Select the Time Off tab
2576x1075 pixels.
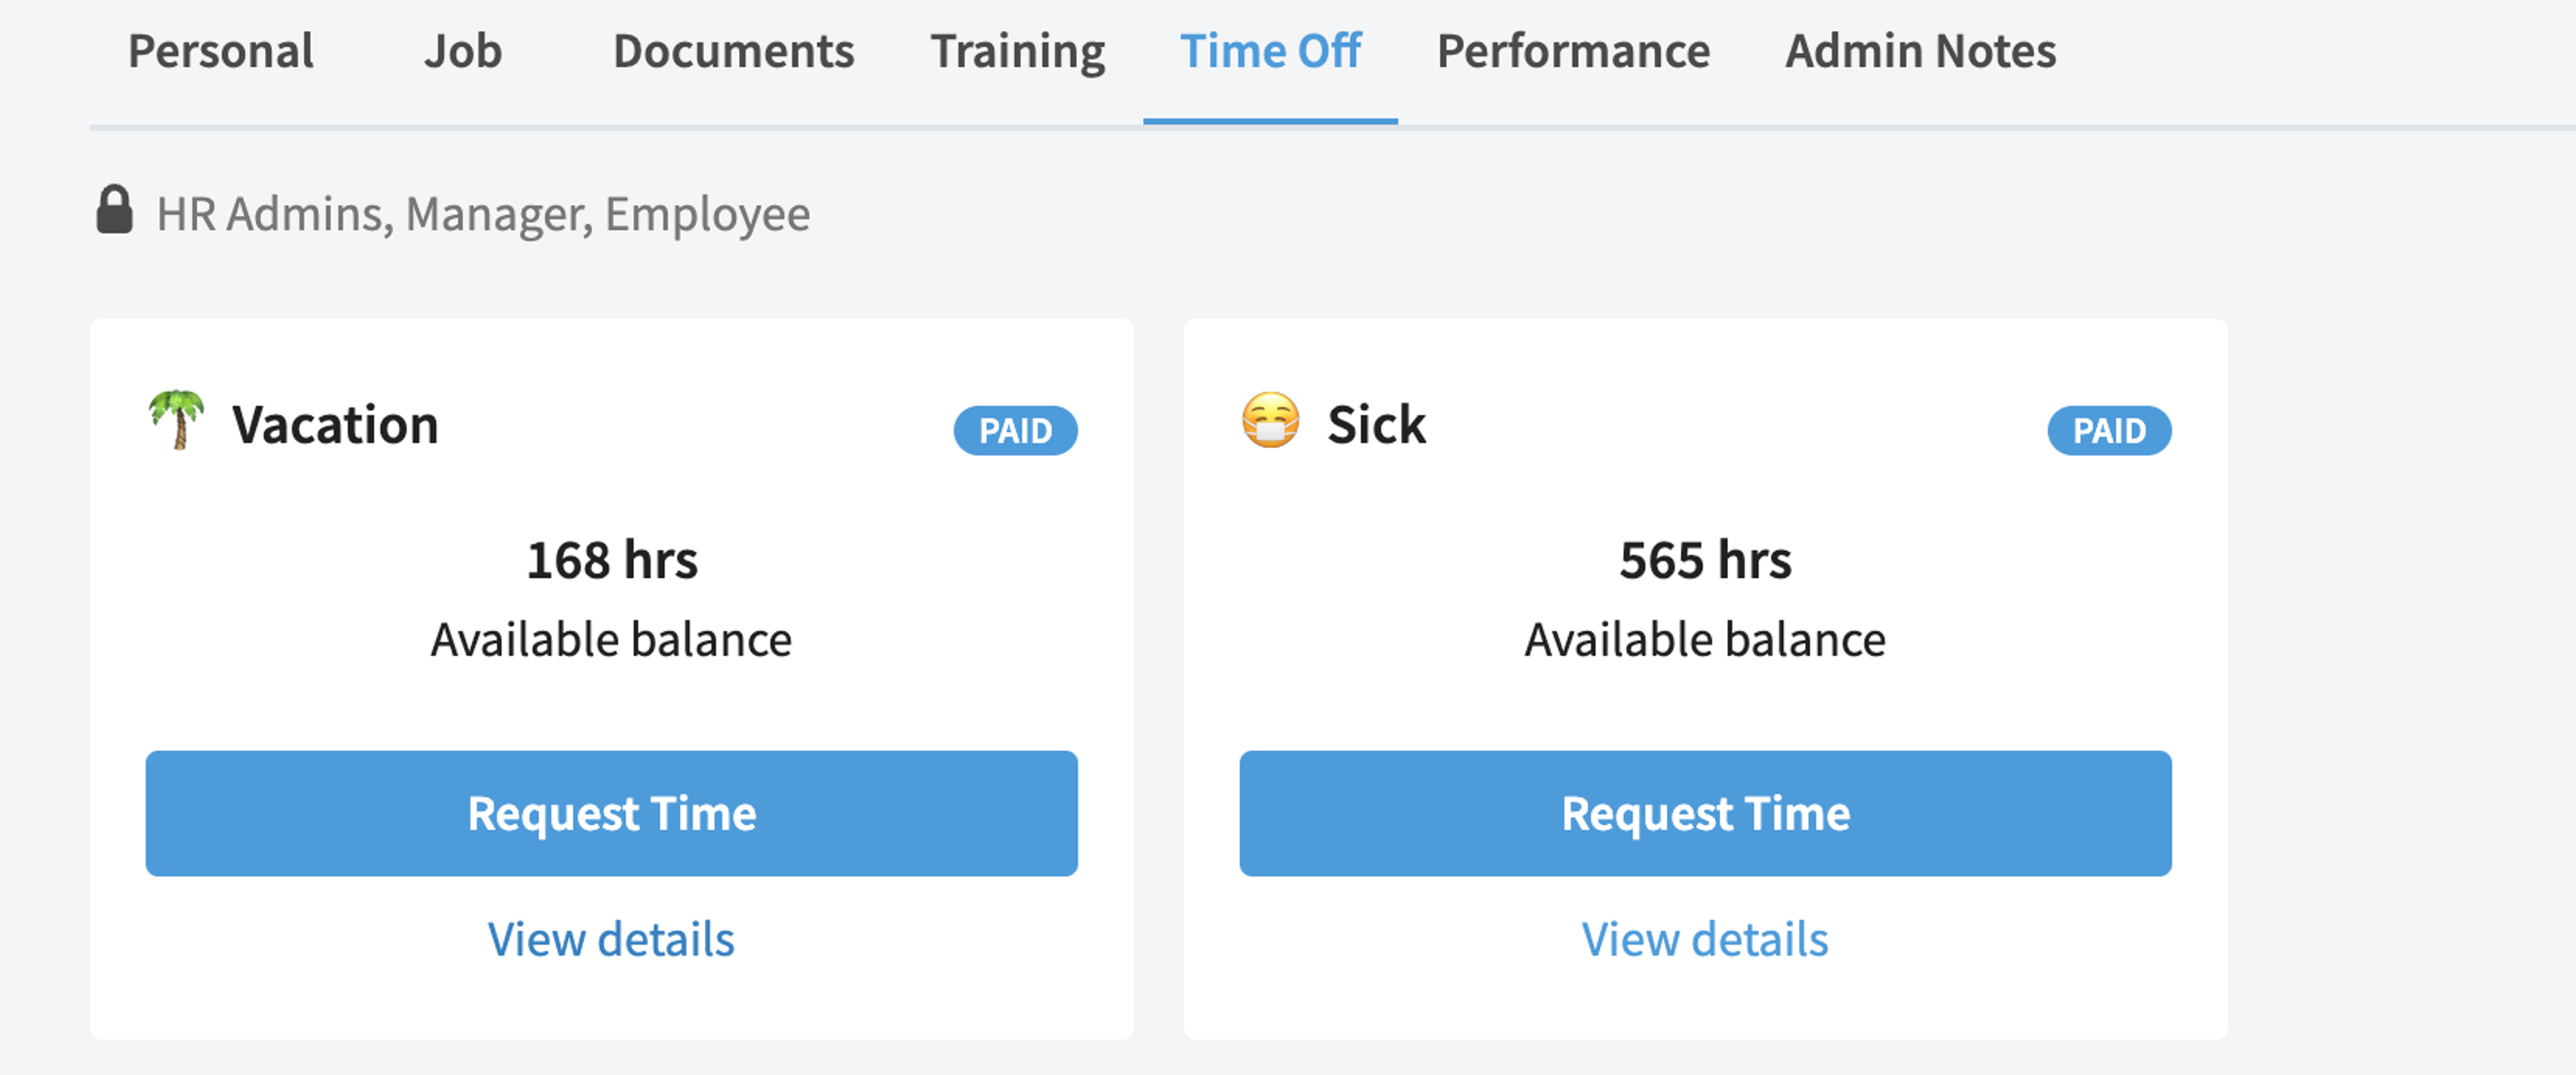click(x=1270, y=51)
